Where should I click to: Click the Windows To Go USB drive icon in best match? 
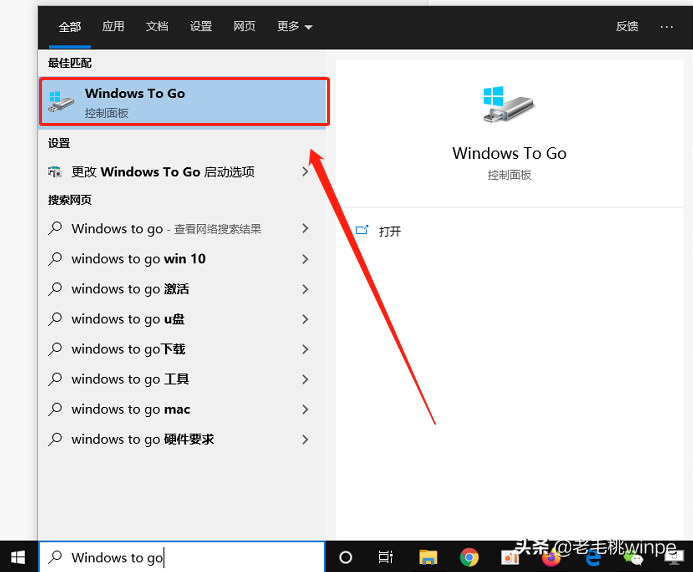click(x=61, y=102)
